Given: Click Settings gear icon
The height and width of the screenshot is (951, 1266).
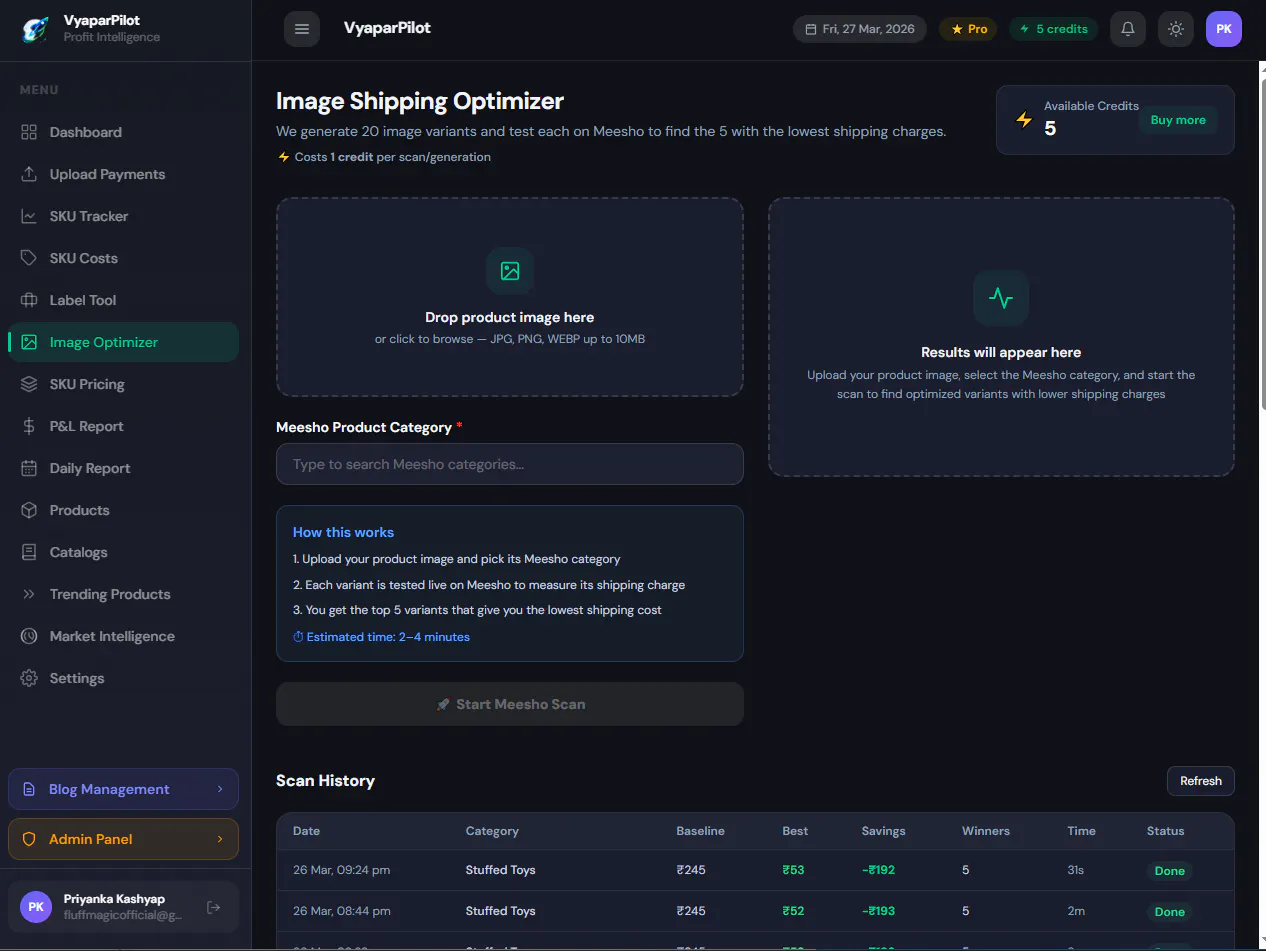Looking at the screenshot, I should tap(29, 678).
